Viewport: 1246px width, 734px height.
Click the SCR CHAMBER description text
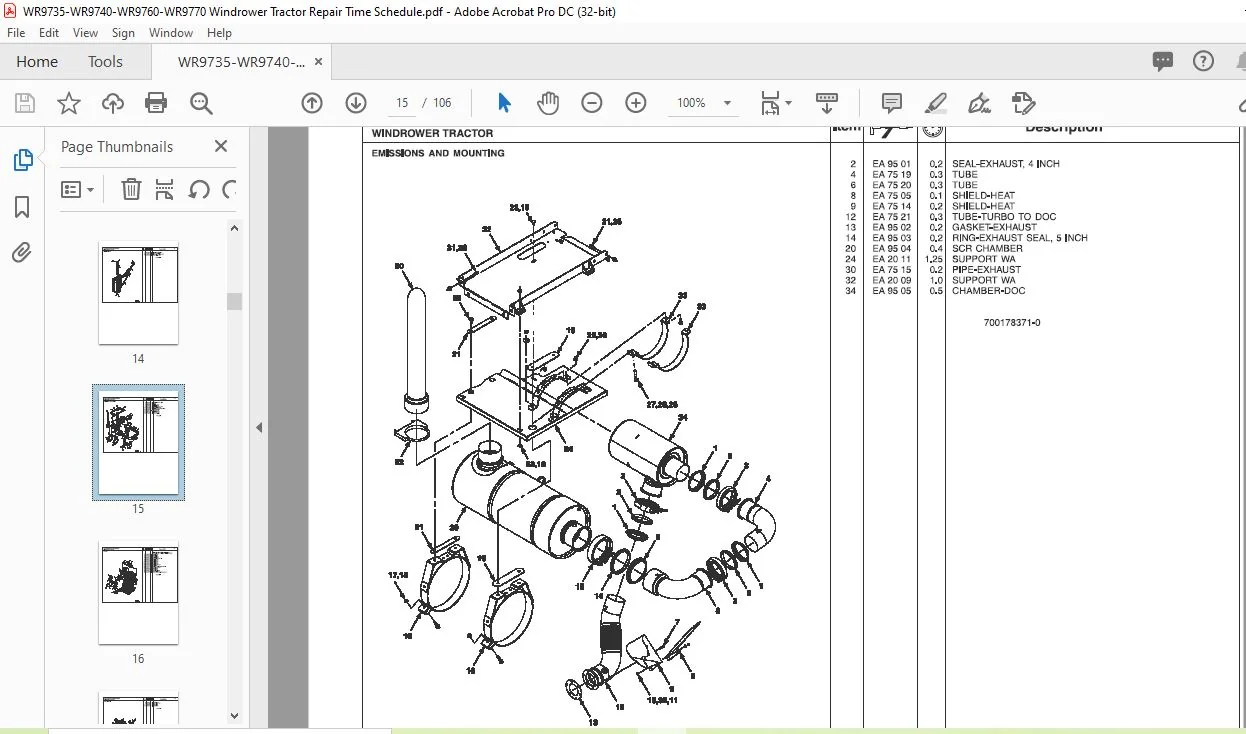[x=987, y=249]
